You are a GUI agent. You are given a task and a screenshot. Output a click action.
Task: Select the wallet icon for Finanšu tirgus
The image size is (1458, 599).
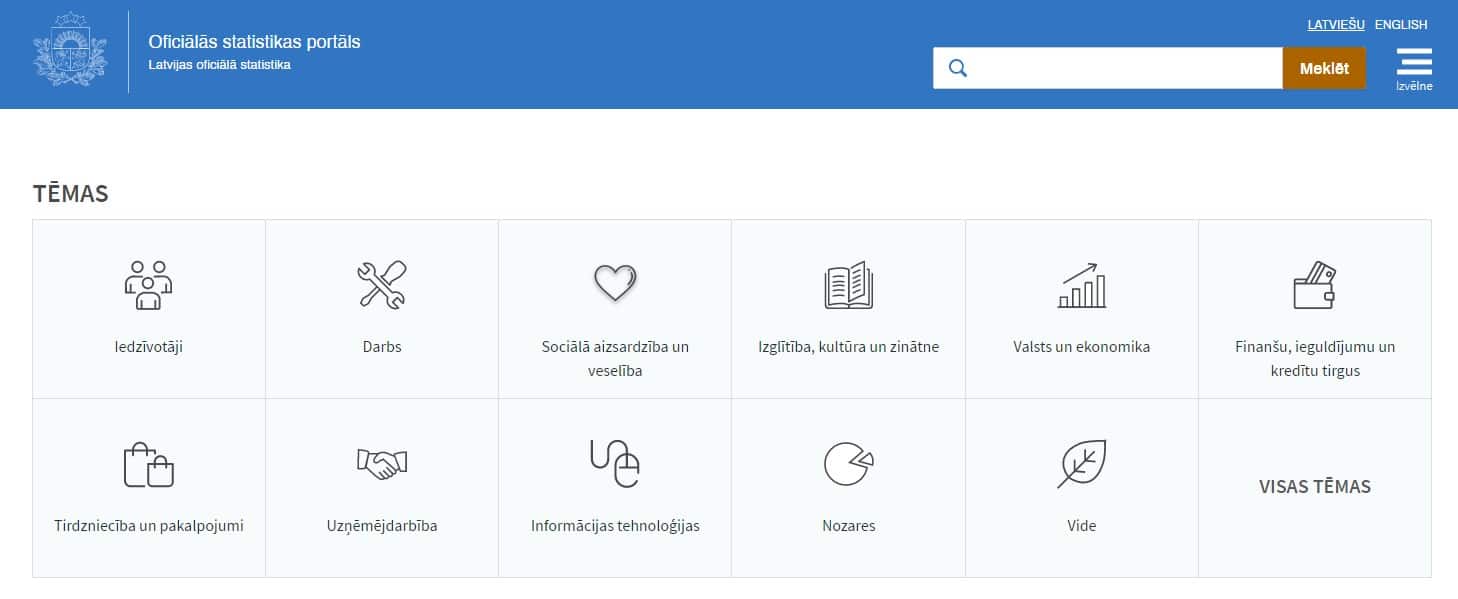click(1315, 284)
